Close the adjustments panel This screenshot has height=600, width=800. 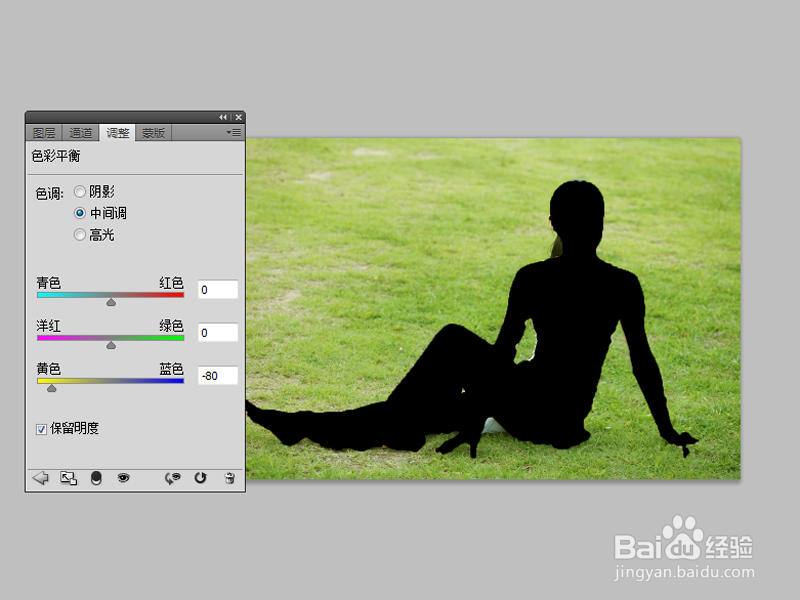238,117
